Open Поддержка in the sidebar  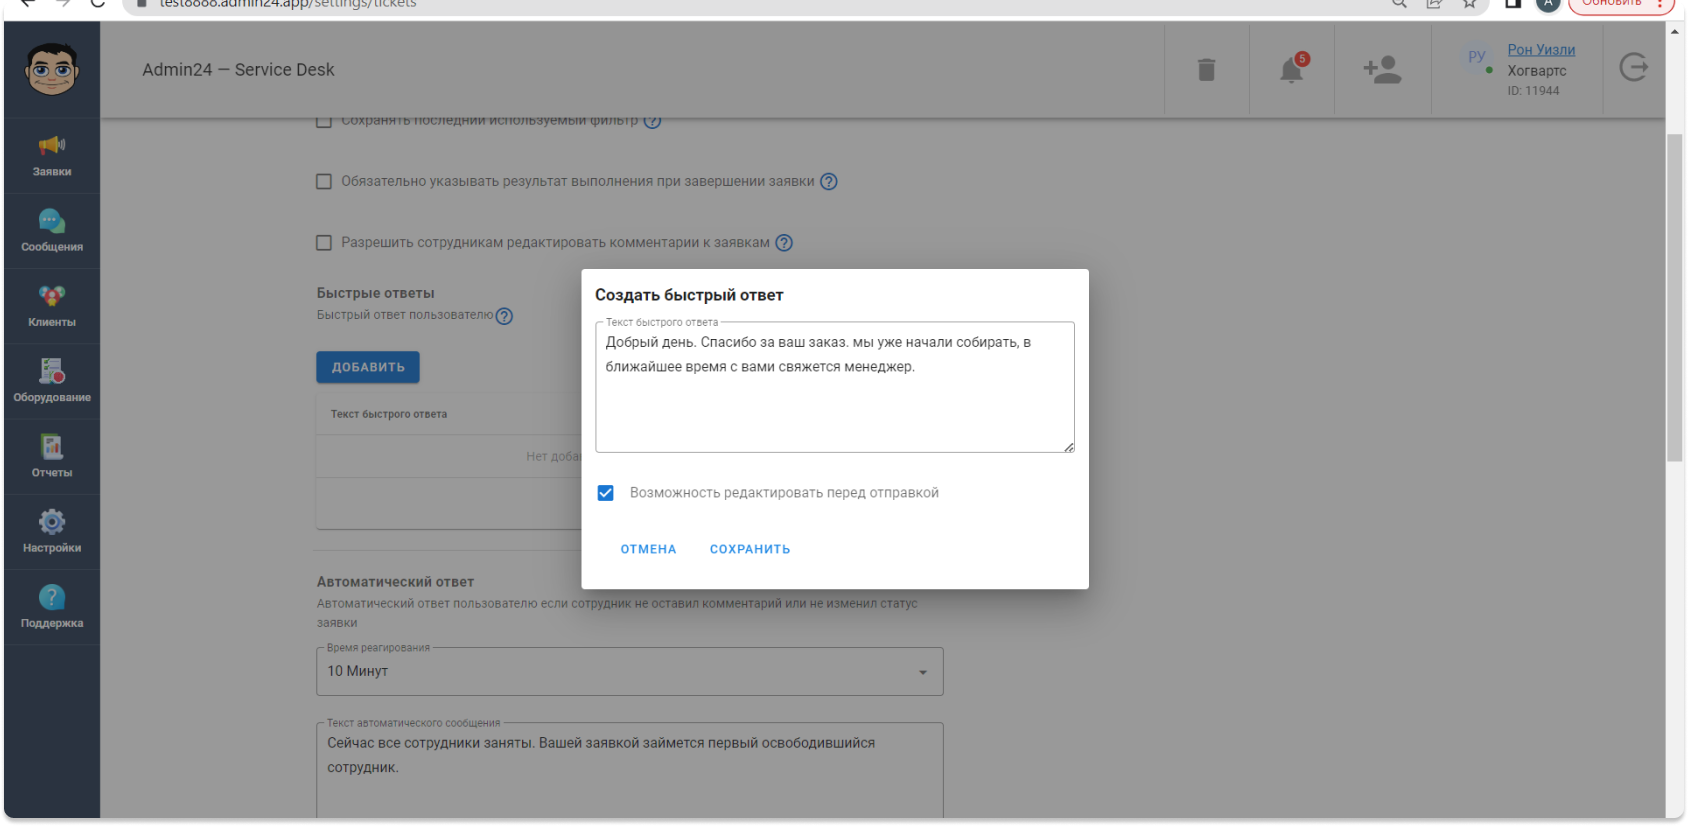(52, 607)
